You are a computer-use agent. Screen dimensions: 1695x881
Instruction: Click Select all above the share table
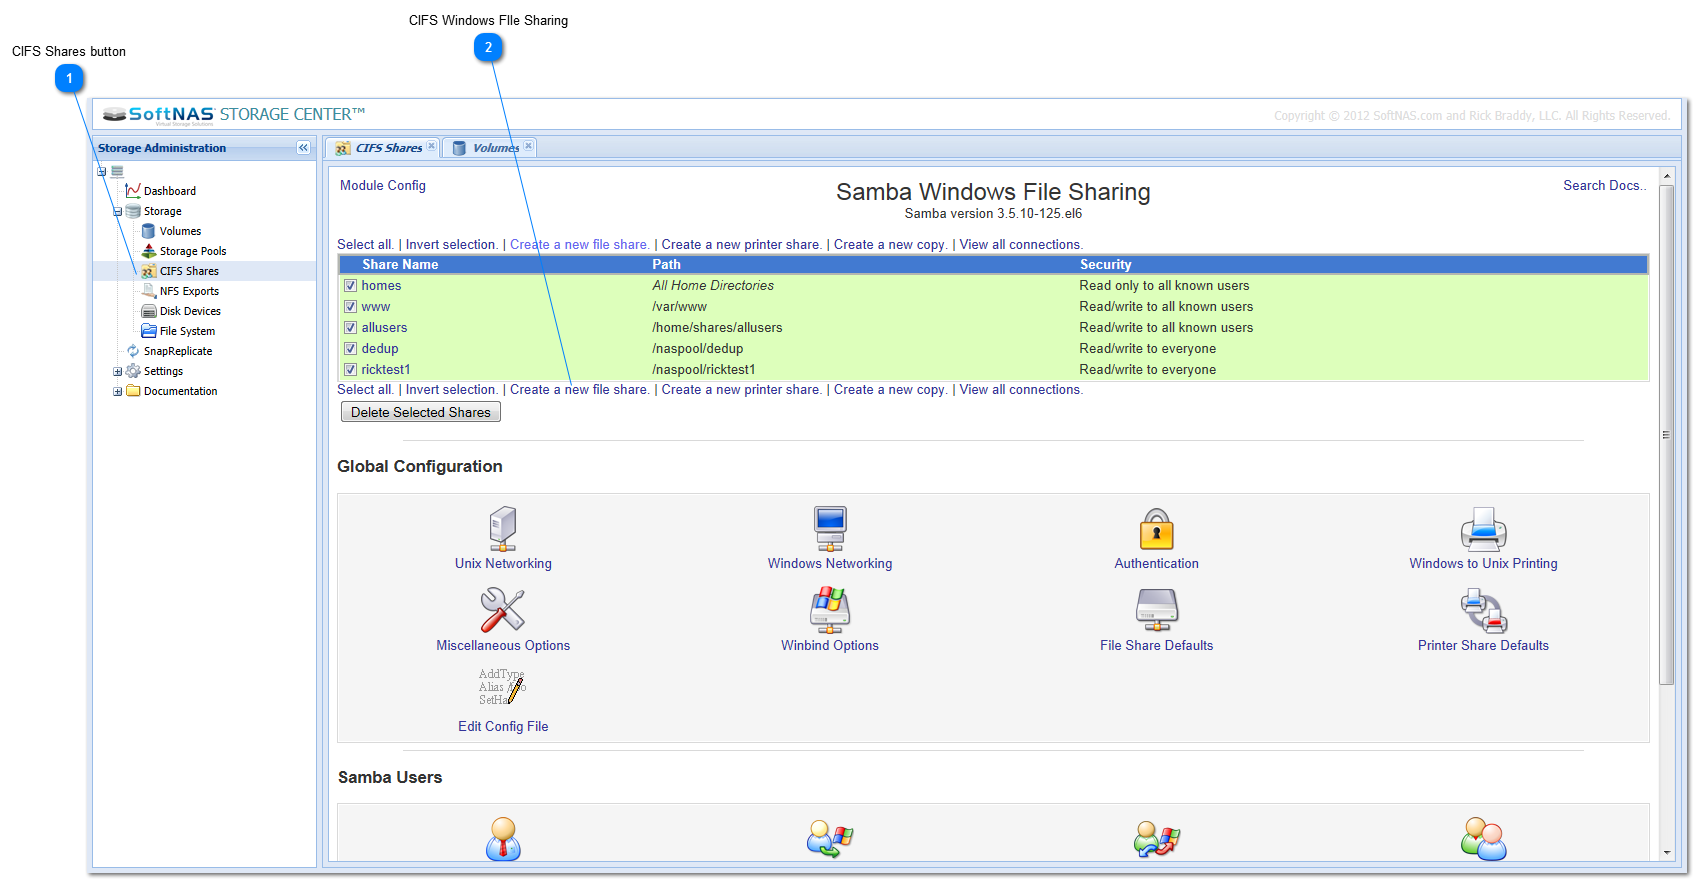[365, 245]
